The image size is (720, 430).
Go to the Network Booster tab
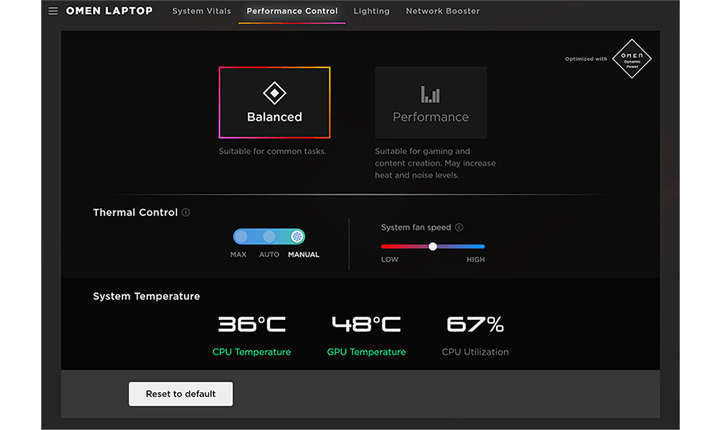(442, 11)
